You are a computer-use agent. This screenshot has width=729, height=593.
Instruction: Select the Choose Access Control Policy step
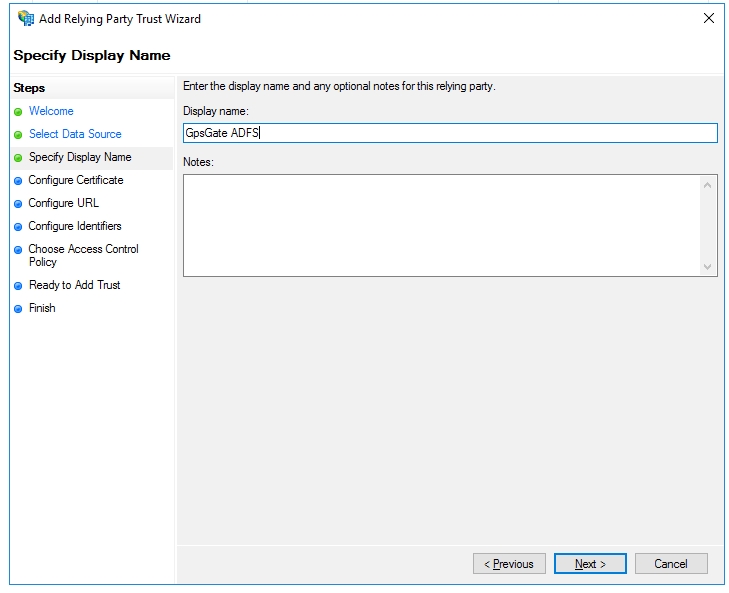click(84, 255)
